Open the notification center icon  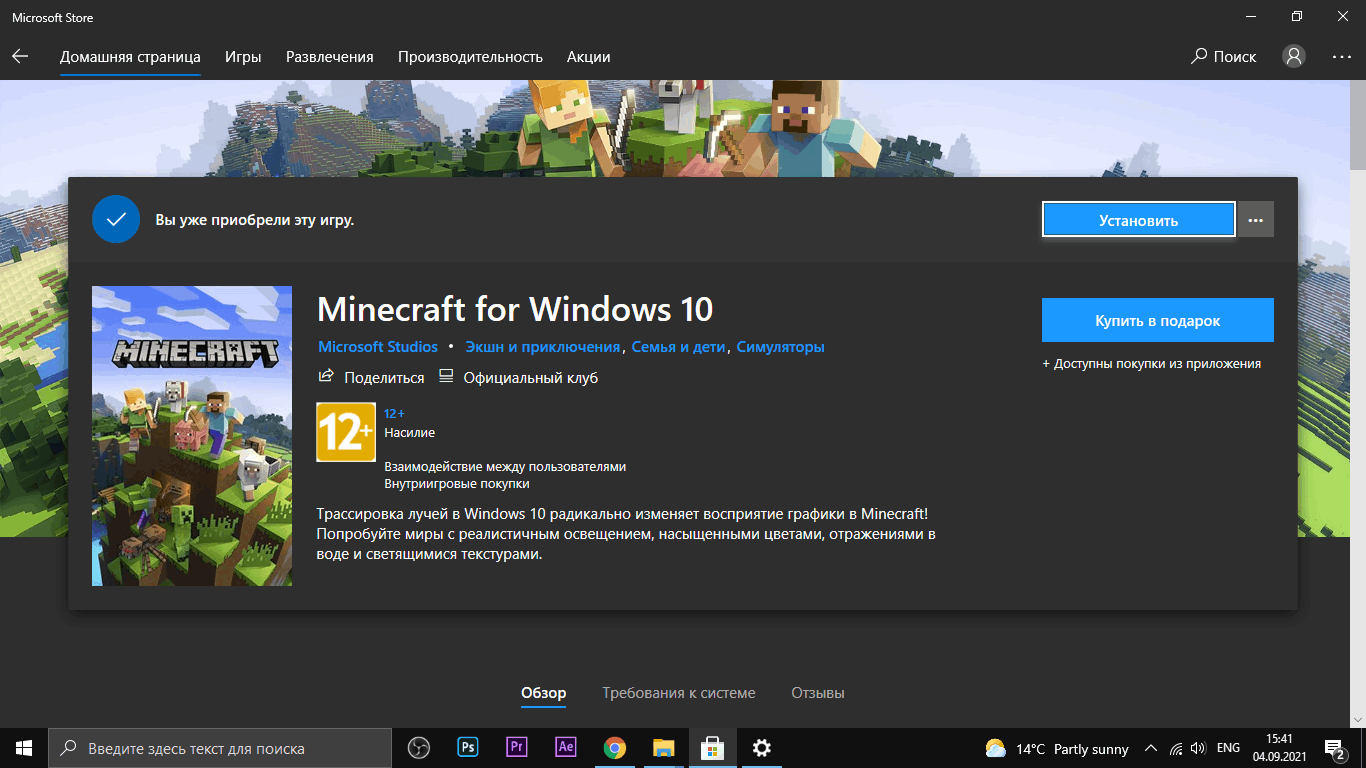(x=1335, y=748)
